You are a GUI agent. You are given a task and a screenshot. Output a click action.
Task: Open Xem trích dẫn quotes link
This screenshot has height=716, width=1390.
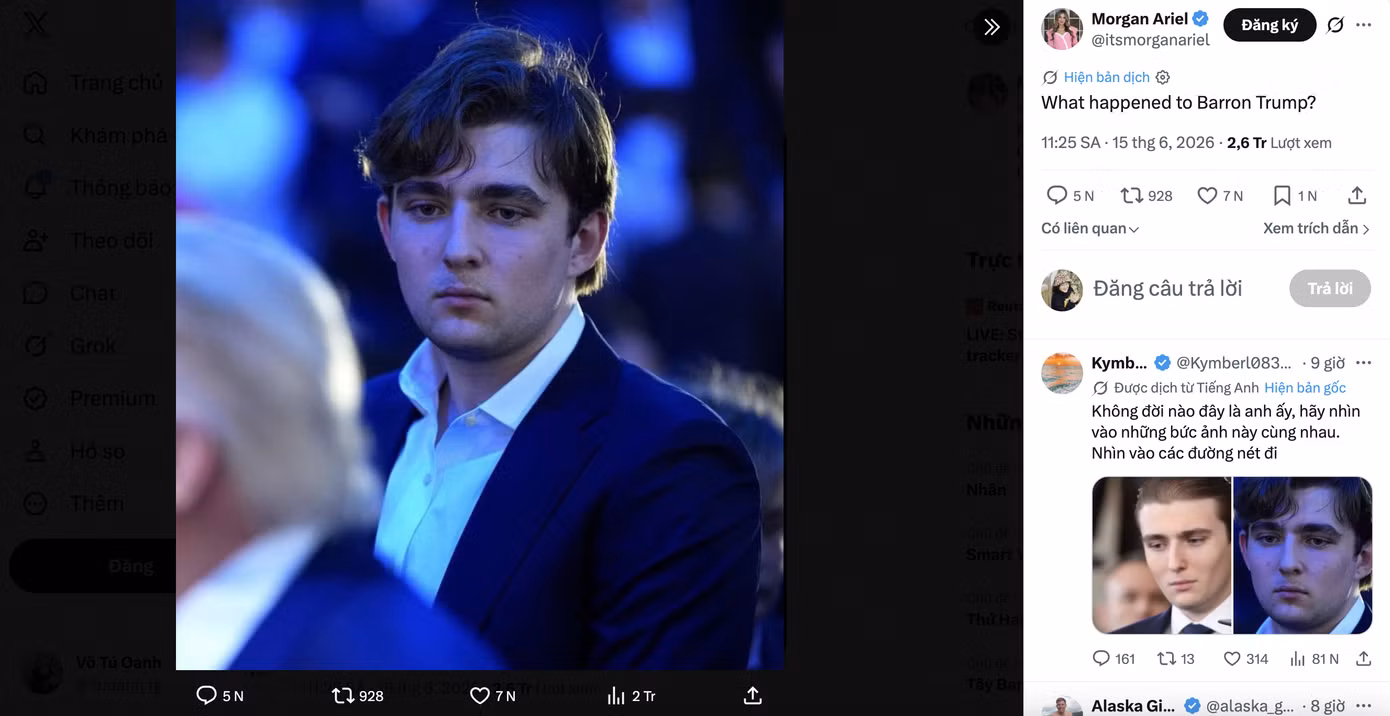pos(1316,228)
